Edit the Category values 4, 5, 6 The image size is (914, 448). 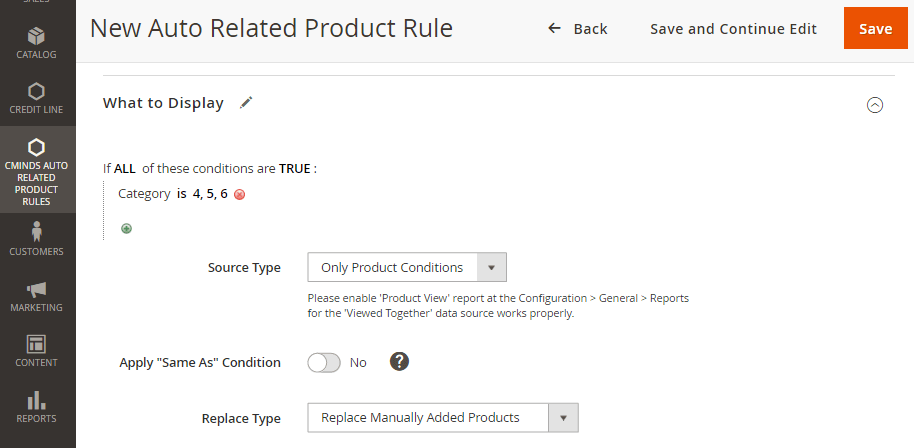click(210, 194)
